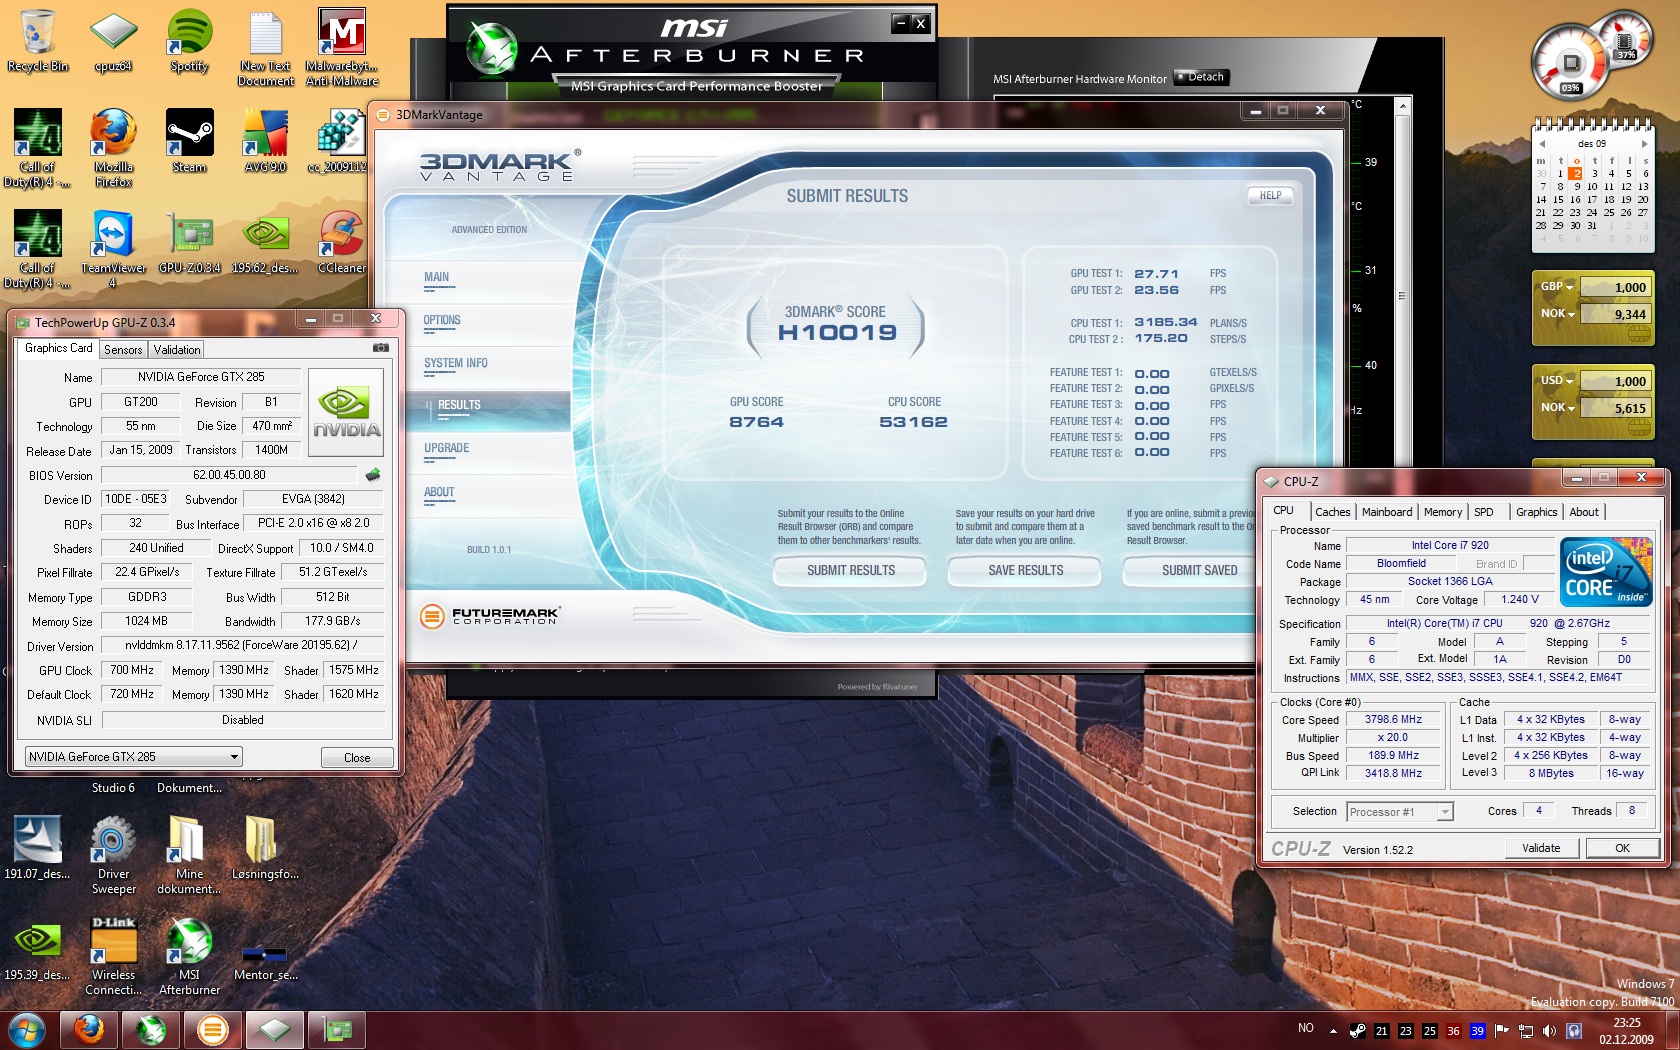Viewport: 1680px width, 1050px height.
Task: Open the NOK dropdown under GBP
Action: 1557,314
